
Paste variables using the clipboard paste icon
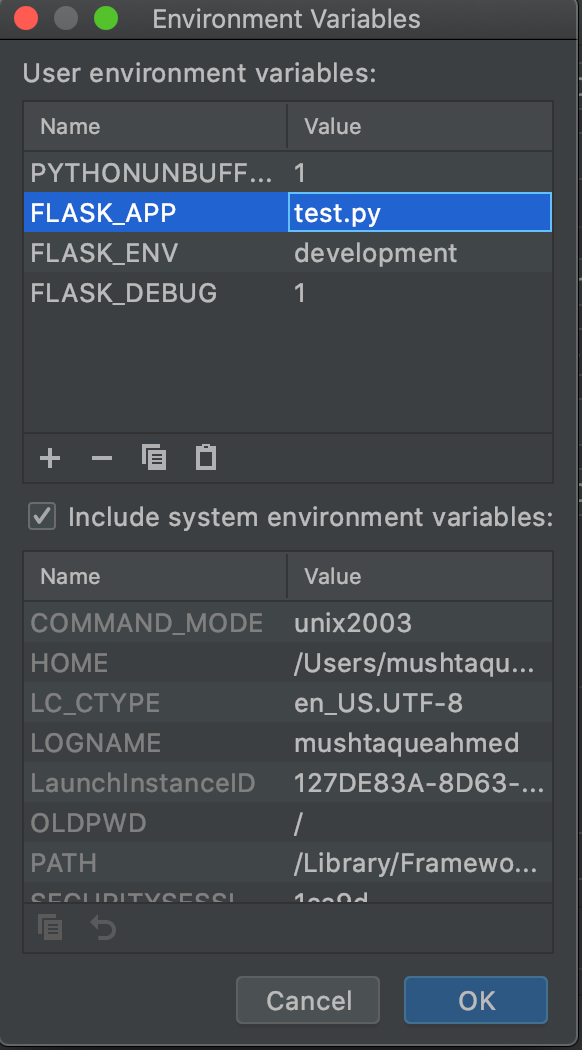coord(205,458)
